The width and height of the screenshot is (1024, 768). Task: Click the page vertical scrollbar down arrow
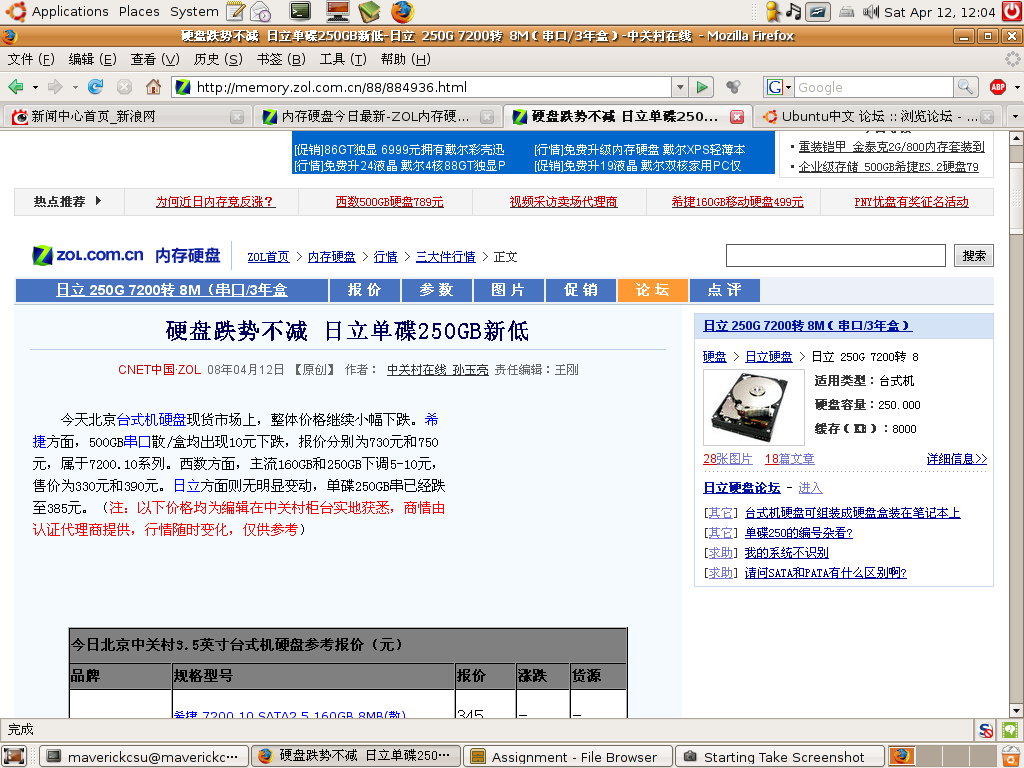[x=1016, y=710]
